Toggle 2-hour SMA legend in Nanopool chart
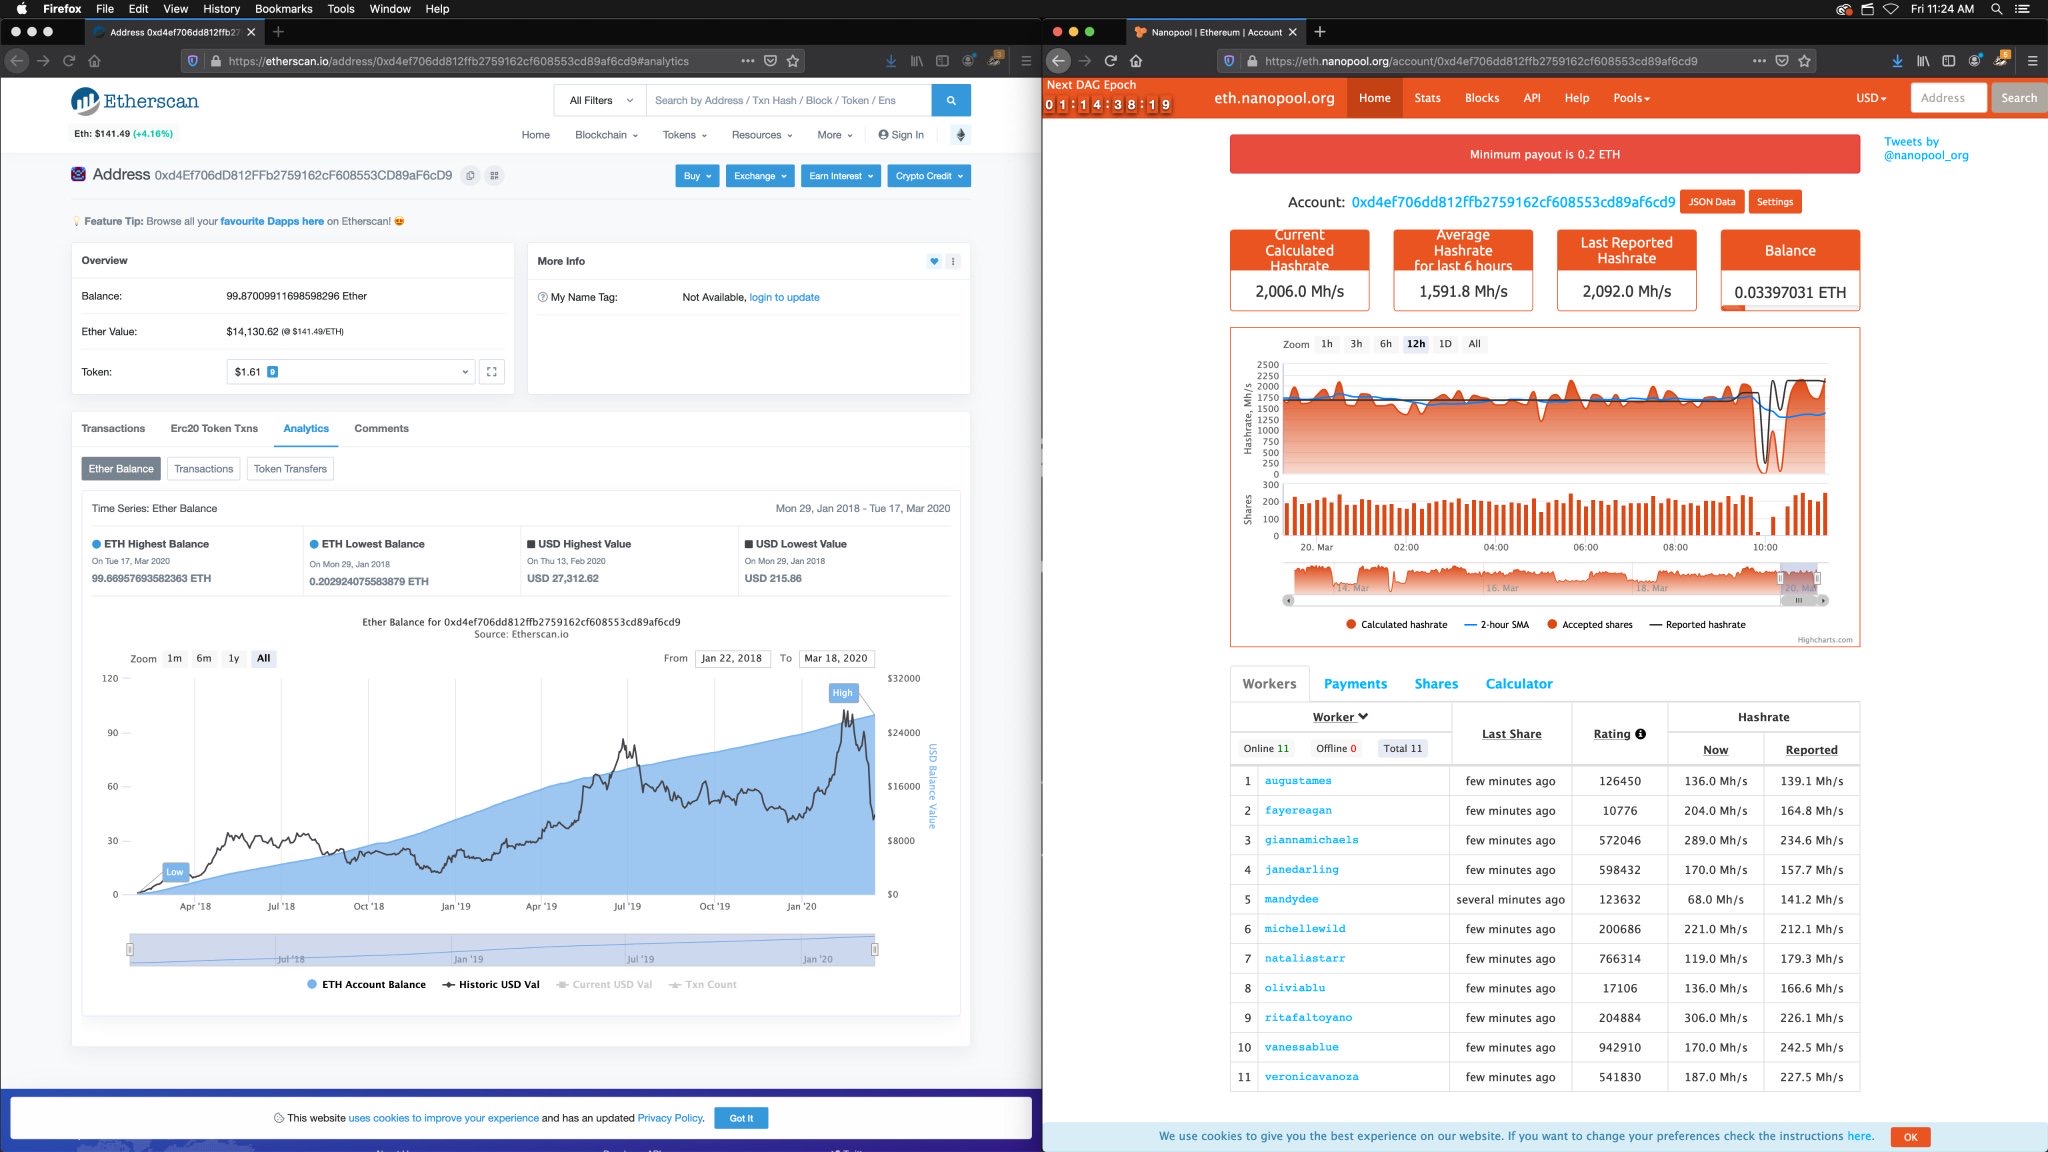The height and width of the screenshot is (1152, 2048). 1496,625
